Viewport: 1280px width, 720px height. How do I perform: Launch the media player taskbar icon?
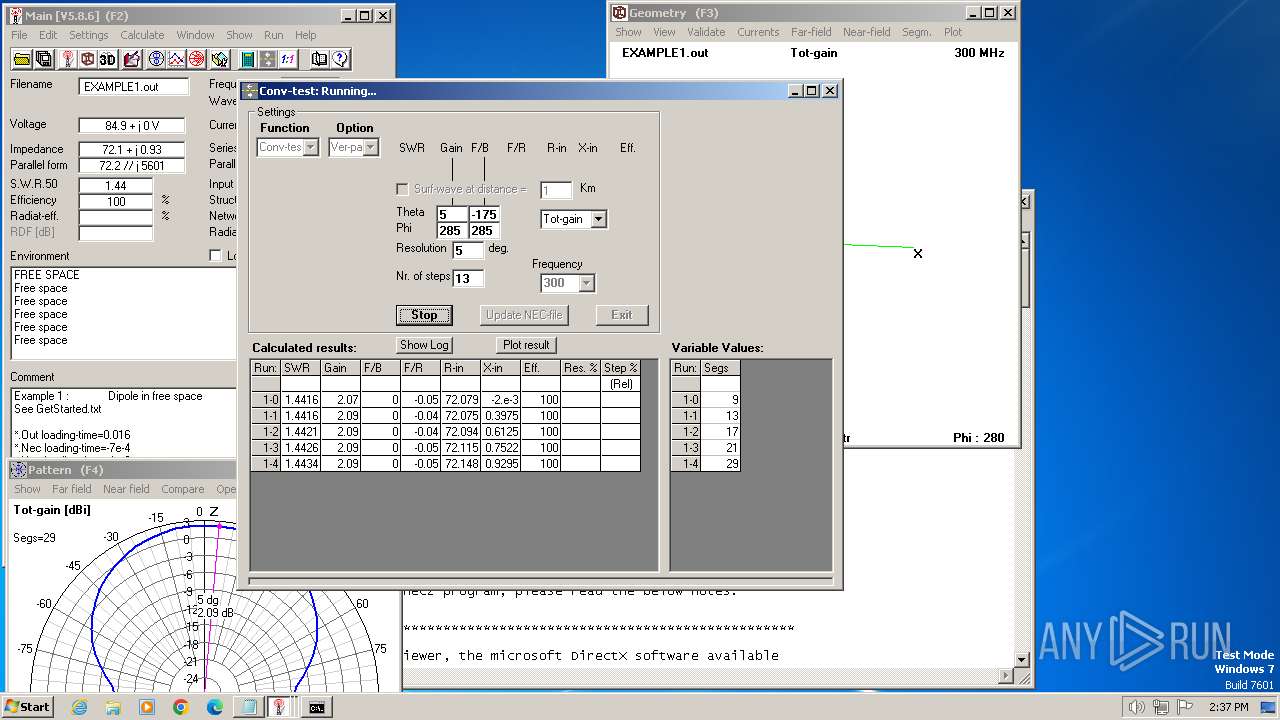(x=147, y=707)
